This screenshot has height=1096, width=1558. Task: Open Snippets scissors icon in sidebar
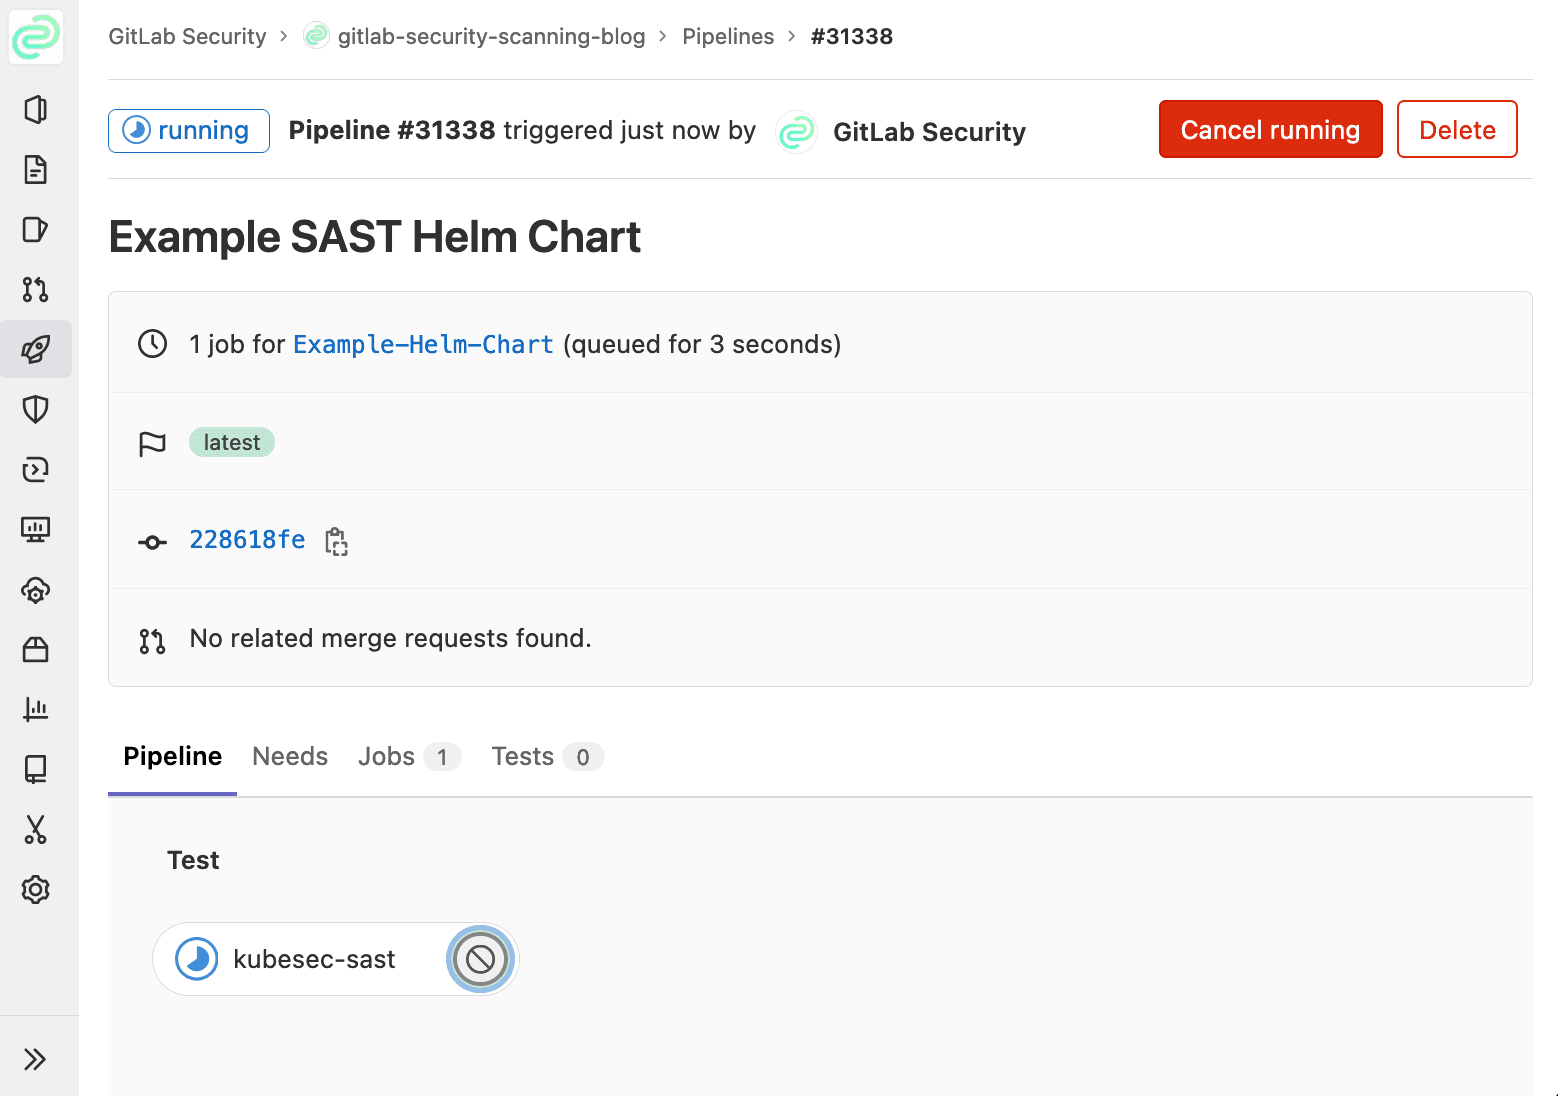point(36,829)
